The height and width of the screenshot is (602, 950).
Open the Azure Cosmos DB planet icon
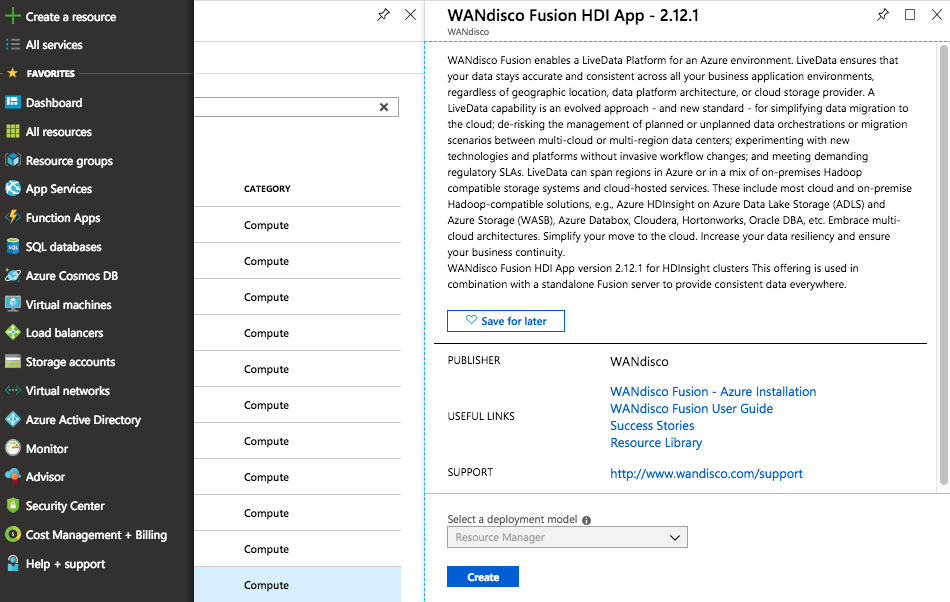[x=13, y=275]
